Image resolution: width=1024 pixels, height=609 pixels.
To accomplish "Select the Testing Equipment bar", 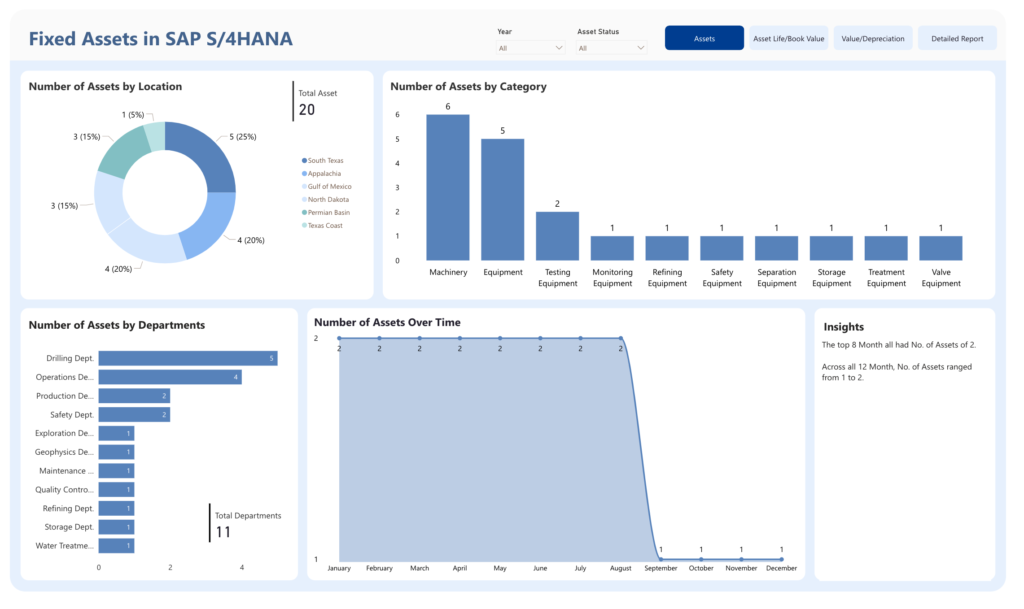I will click(x=557, y=236).
